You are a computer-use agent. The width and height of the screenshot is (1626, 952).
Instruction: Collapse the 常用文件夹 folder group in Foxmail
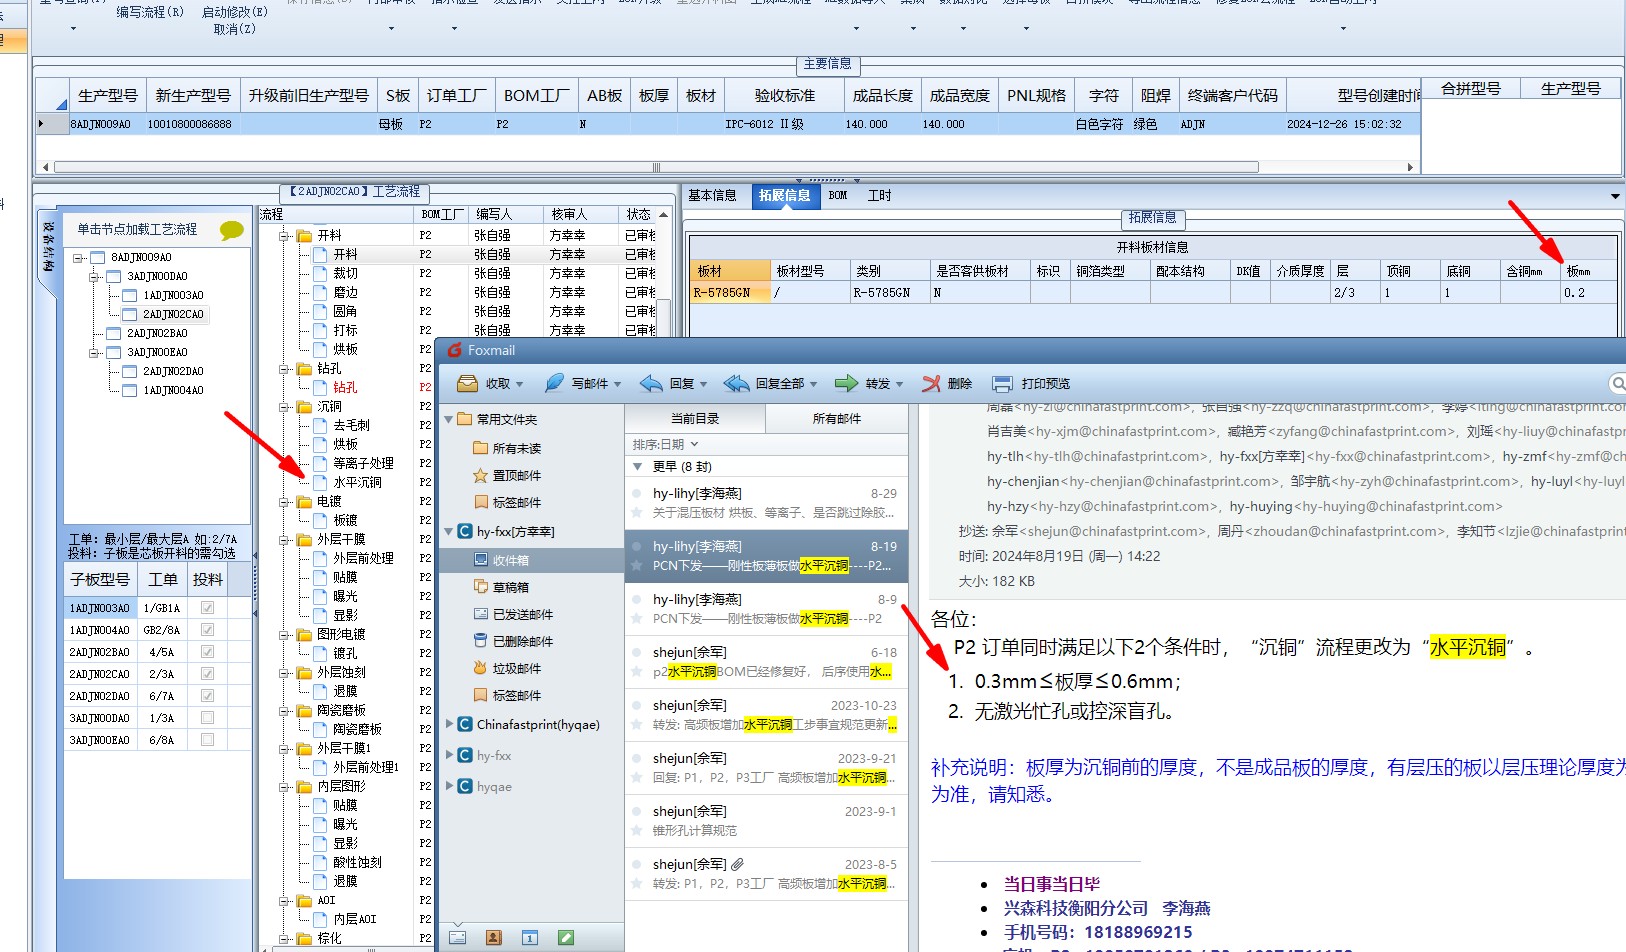pyautogui.click(x=449, y=420)
